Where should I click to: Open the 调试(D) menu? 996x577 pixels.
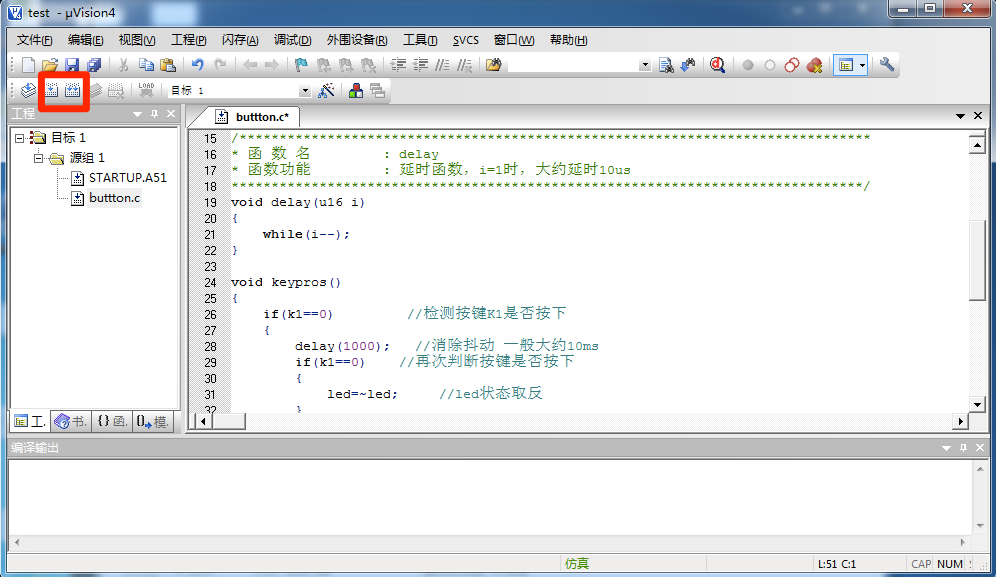[x=291, y=40]
